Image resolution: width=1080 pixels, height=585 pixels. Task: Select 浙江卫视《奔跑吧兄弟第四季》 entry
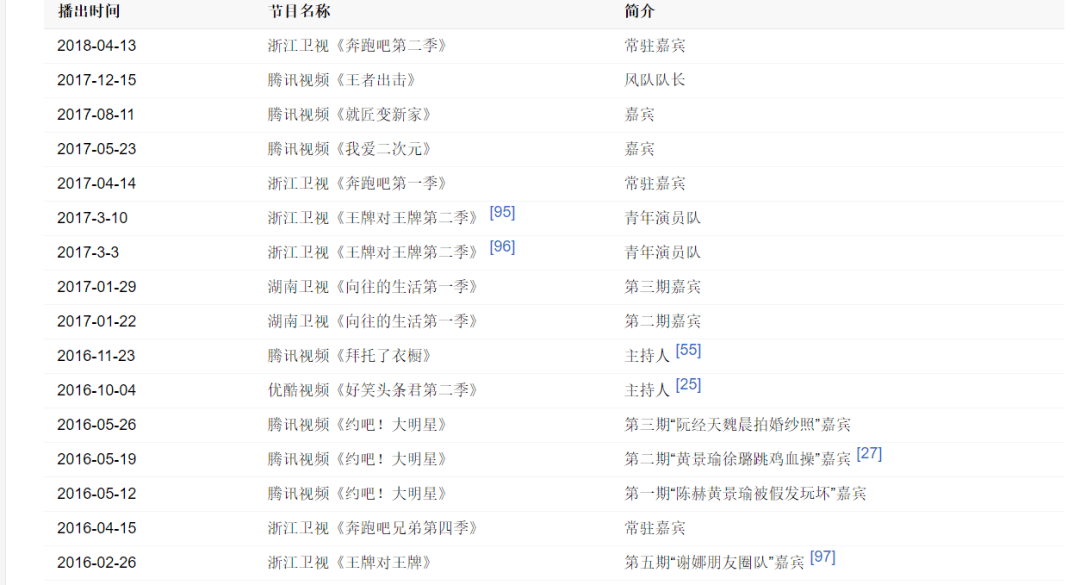pos(372,528)
